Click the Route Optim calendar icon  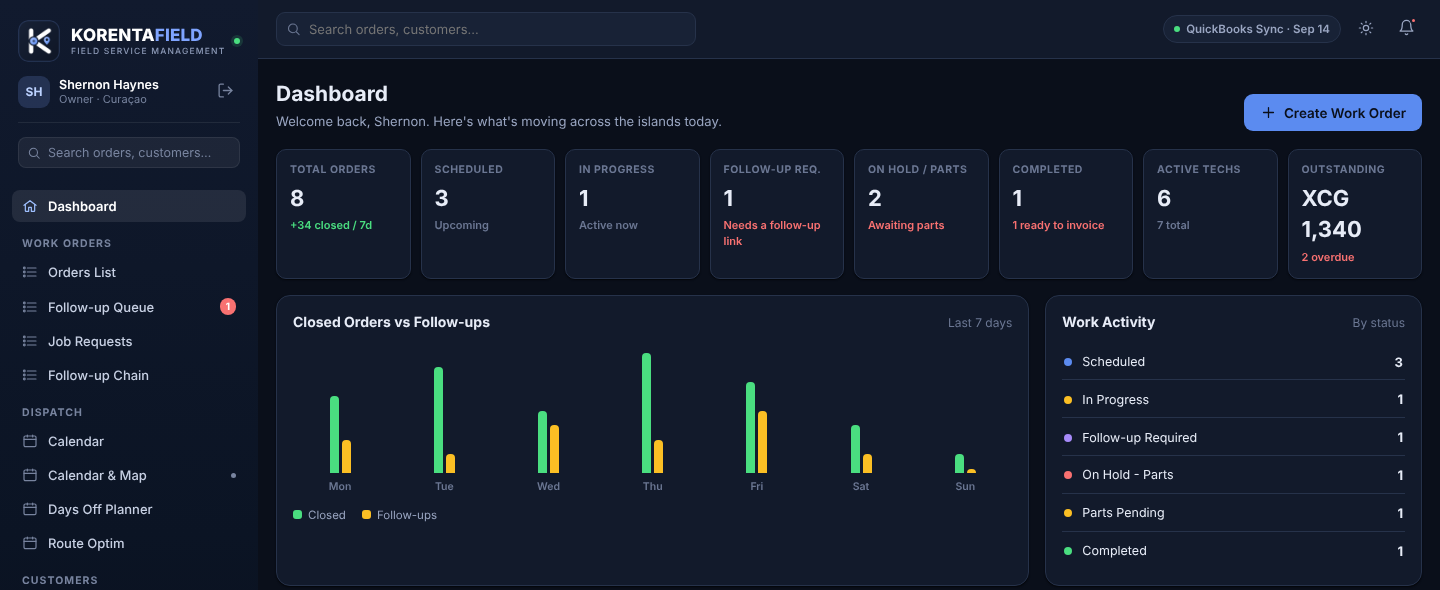[29, 543]
